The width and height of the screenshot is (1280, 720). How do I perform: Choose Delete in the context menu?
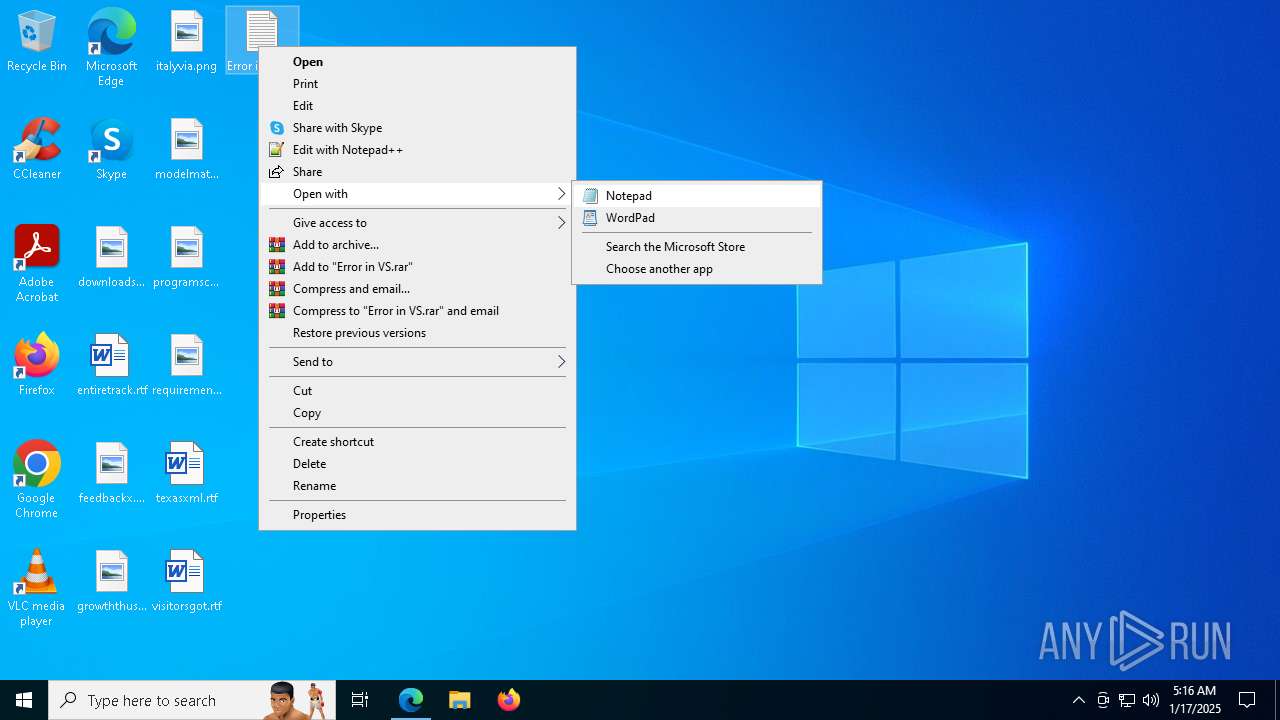[x=417, y=464]
